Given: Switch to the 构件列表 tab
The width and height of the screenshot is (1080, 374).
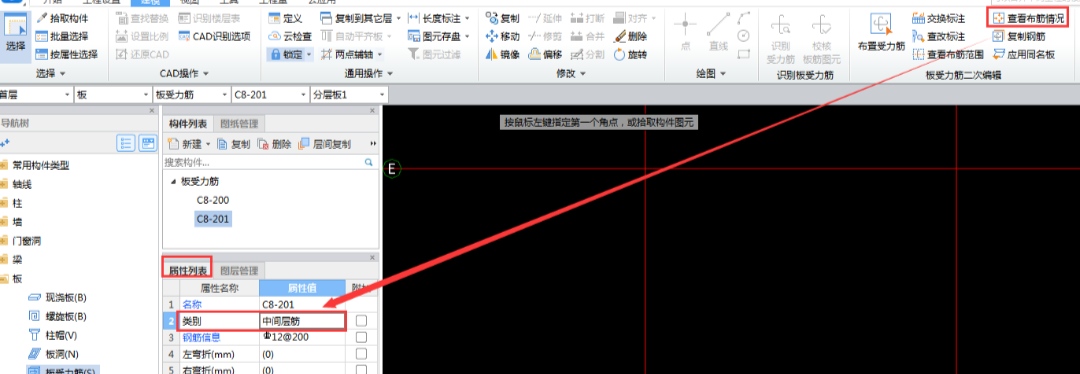Looking at the screenshot, I should [188, 123].
